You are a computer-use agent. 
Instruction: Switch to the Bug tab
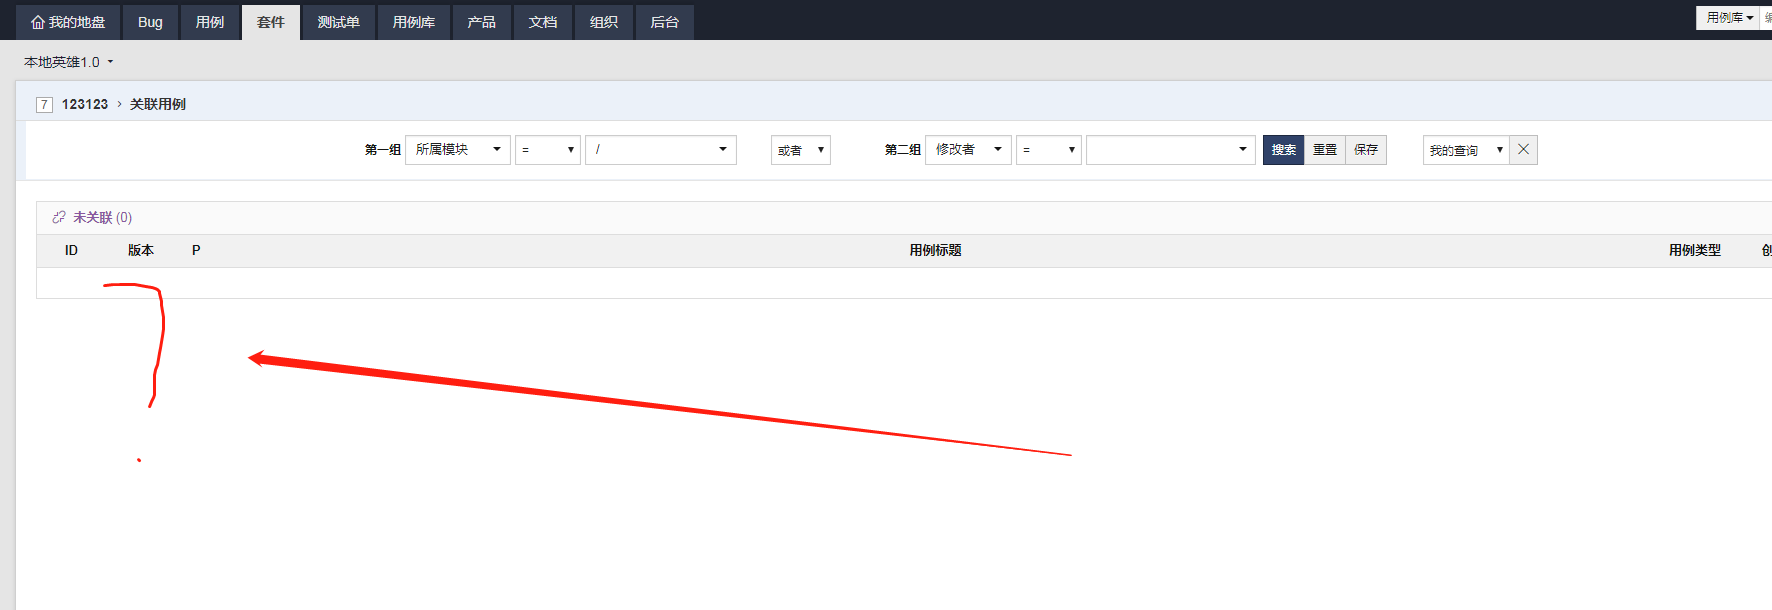[x=150, y=22]
